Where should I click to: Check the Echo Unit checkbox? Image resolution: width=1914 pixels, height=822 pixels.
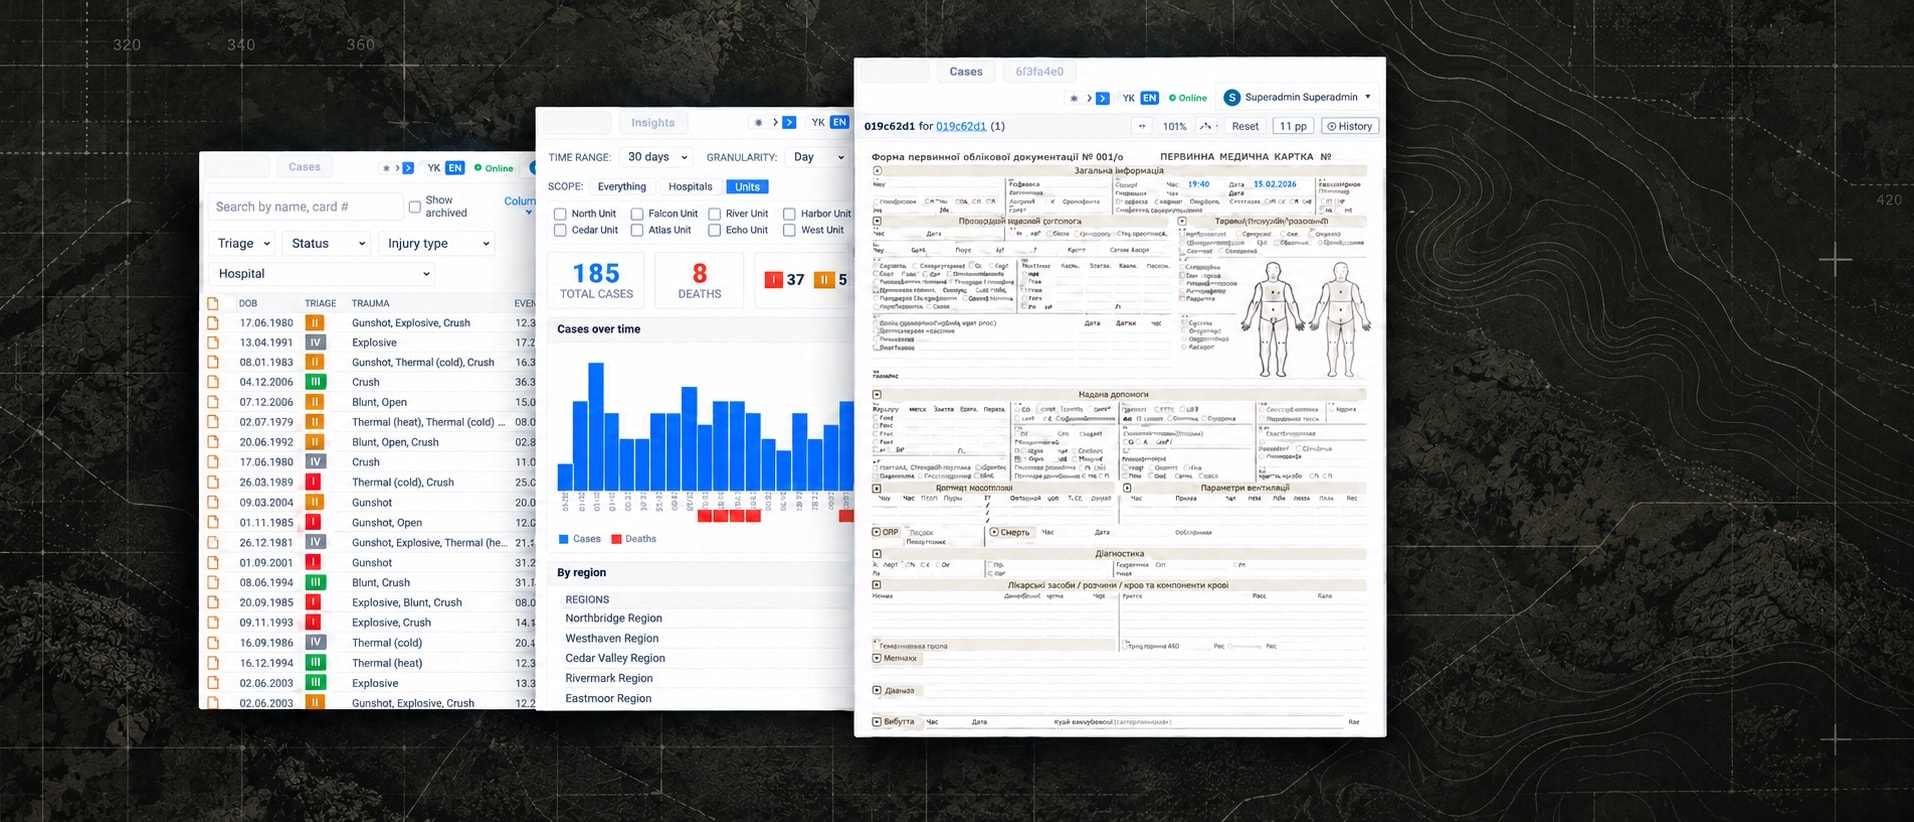714,230
